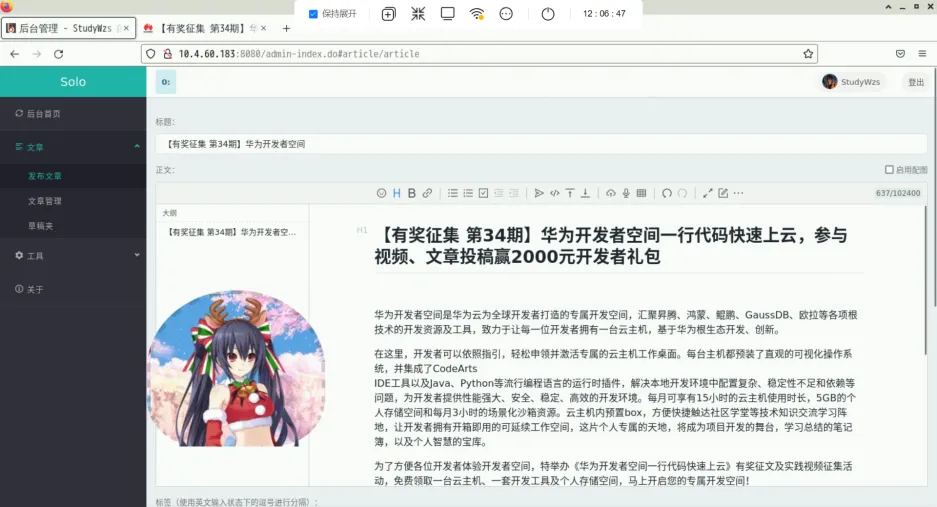The image size is (937, 507).
Task: Insert a hyperlink using the link icon
Action: coord(427,193)
